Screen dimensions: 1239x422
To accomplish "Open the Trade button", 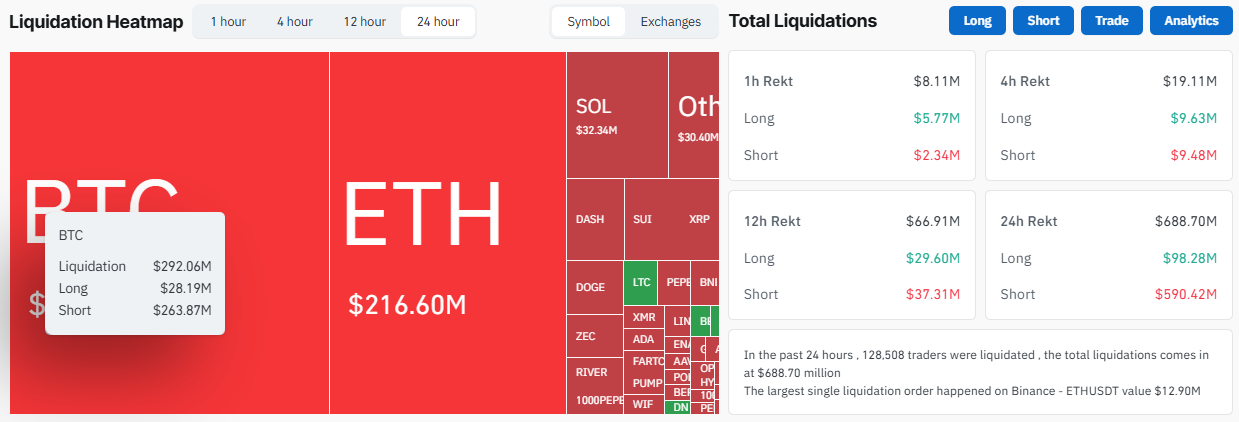I will tap(1111, 21).
